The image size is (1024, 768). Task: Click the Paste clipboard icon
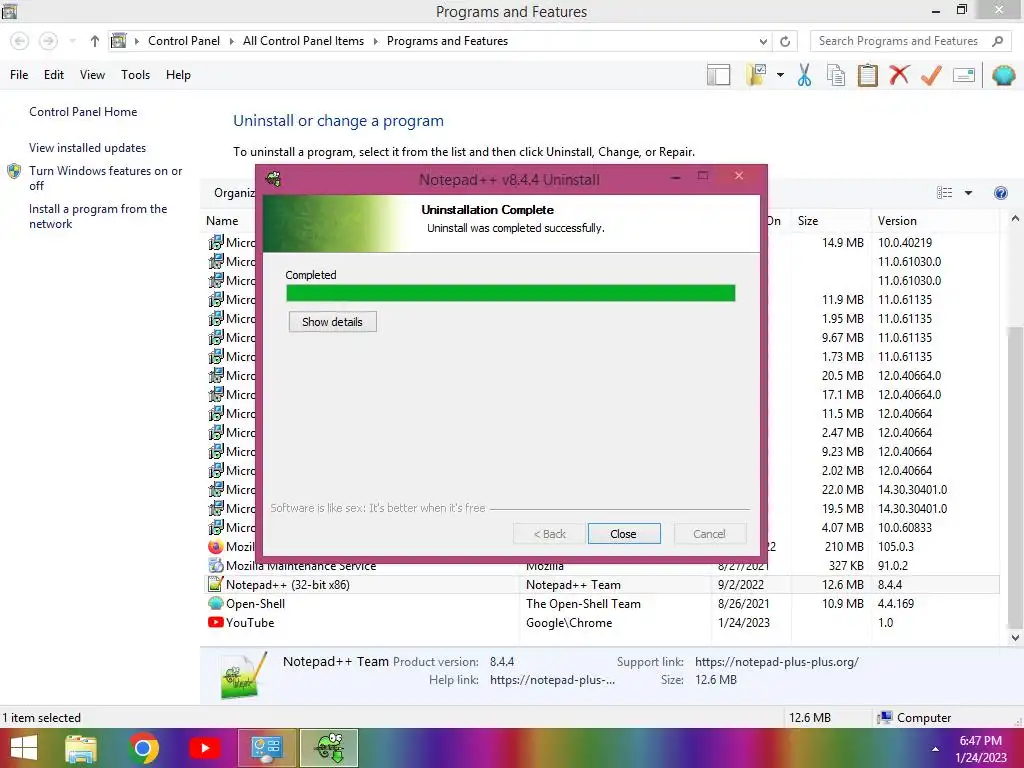click(x=867, y=75)
